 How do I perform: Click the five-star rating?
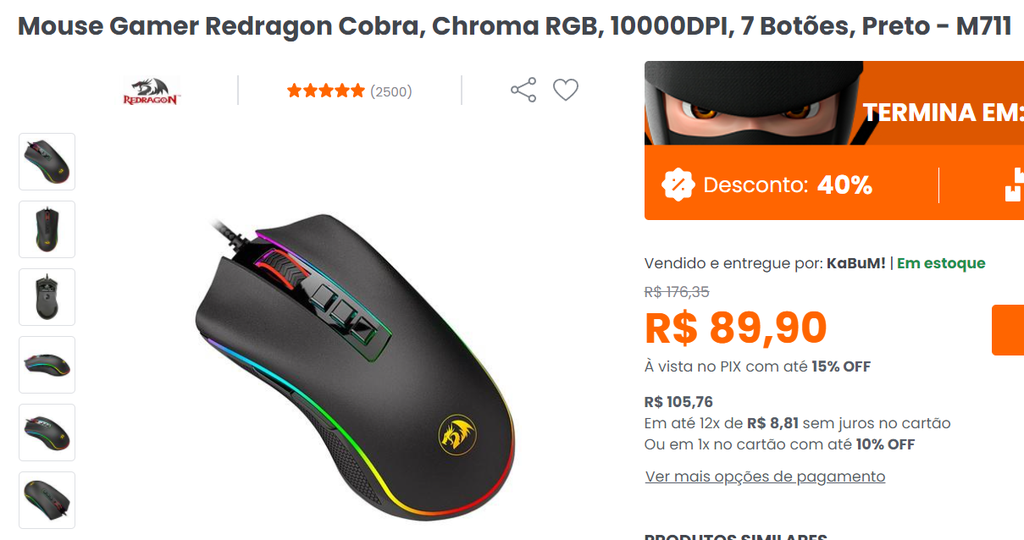[325, 91]
